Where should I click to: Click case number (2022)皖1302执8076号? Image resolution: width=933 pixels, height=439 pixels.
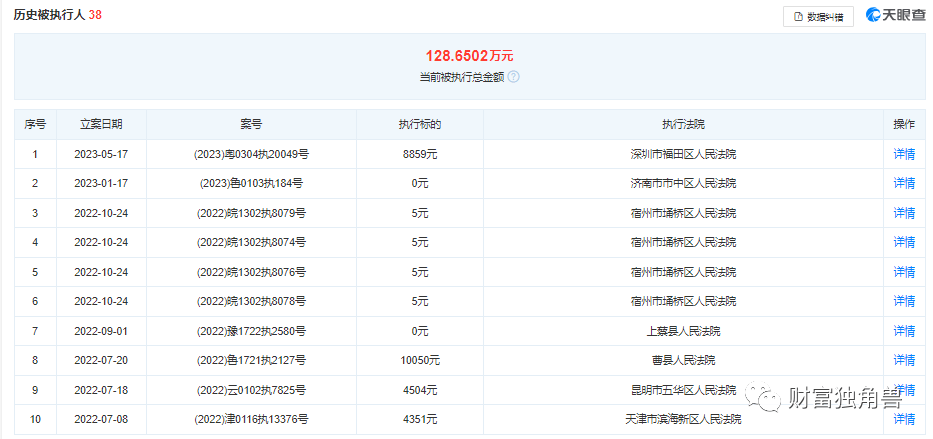pos(251,272)
